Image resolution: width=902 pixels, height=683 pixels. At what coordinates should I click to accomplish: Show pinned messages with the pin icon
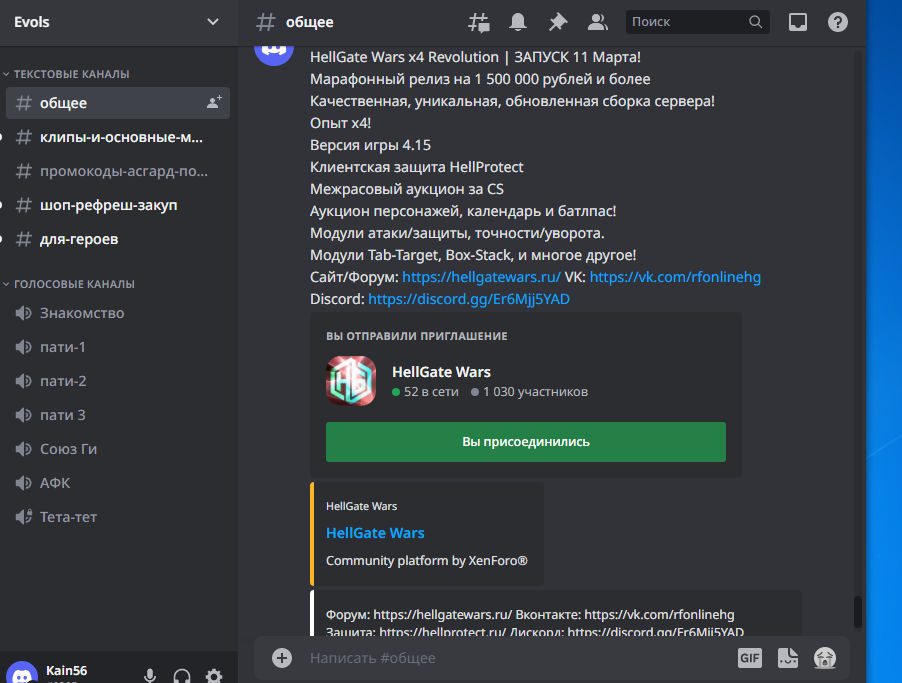pos(557,22)
